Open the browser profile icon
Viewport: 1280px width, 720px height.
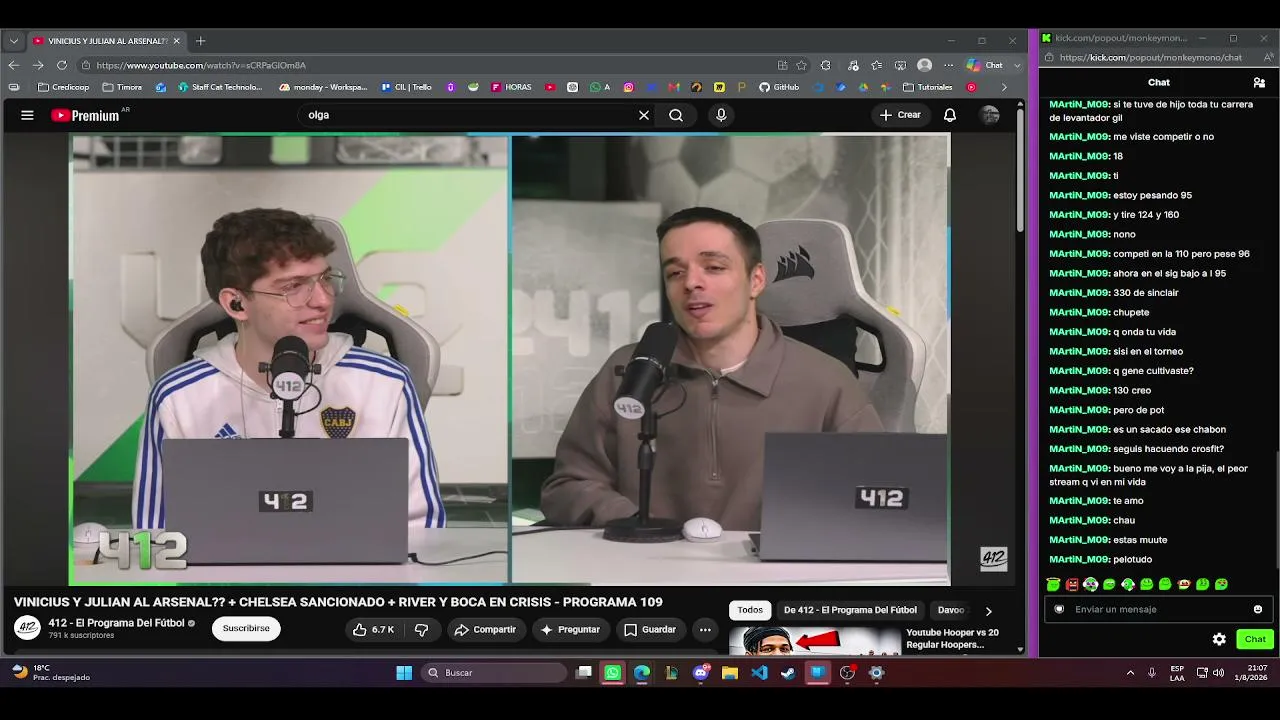924,65
